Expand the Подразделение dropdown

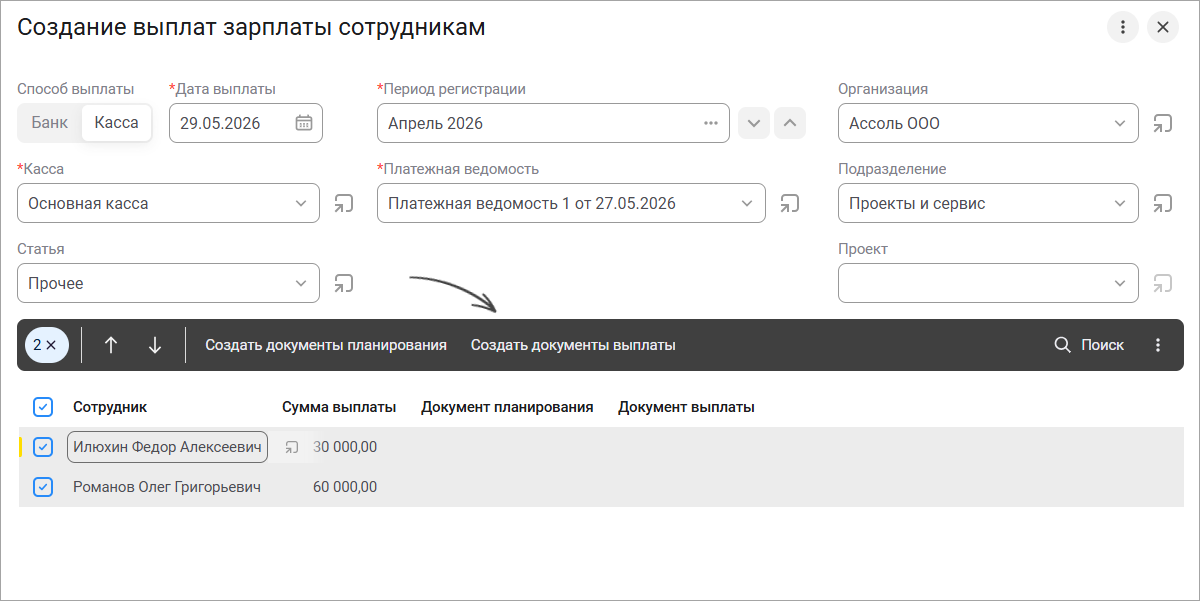1120,203
